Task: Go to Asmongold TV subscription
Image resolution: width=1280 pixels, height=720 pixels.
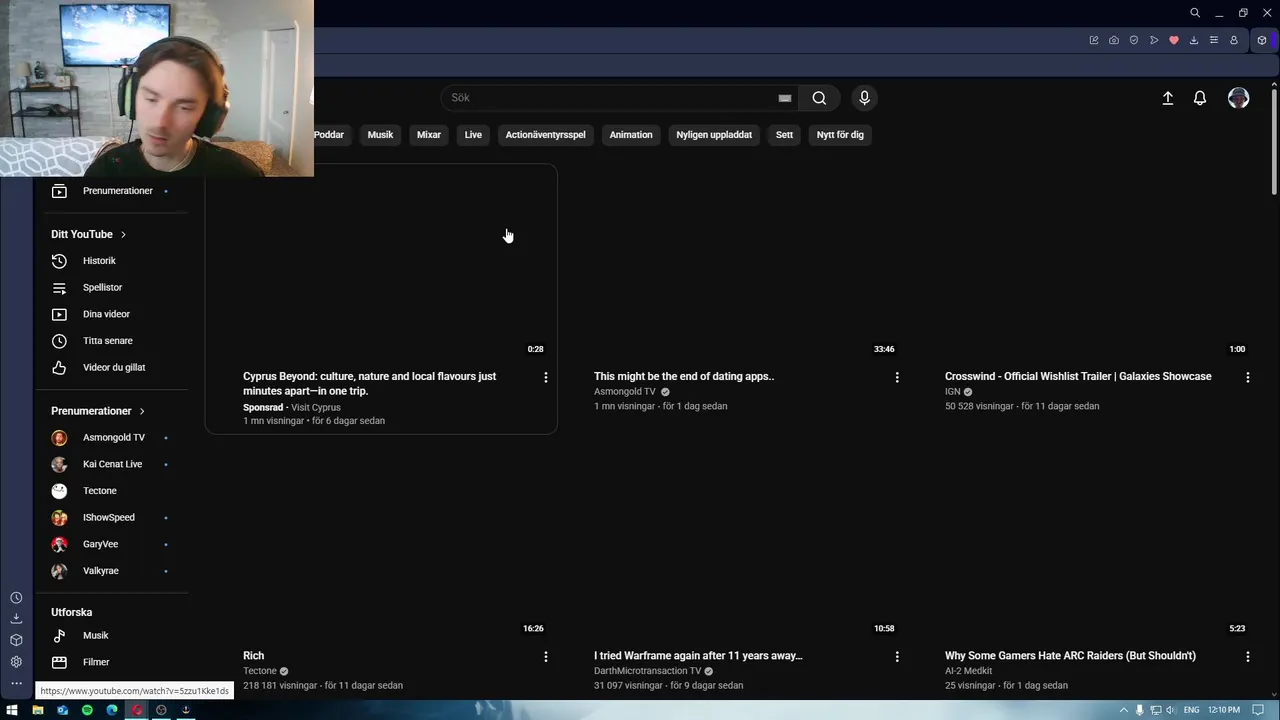Action: (112, 438)
